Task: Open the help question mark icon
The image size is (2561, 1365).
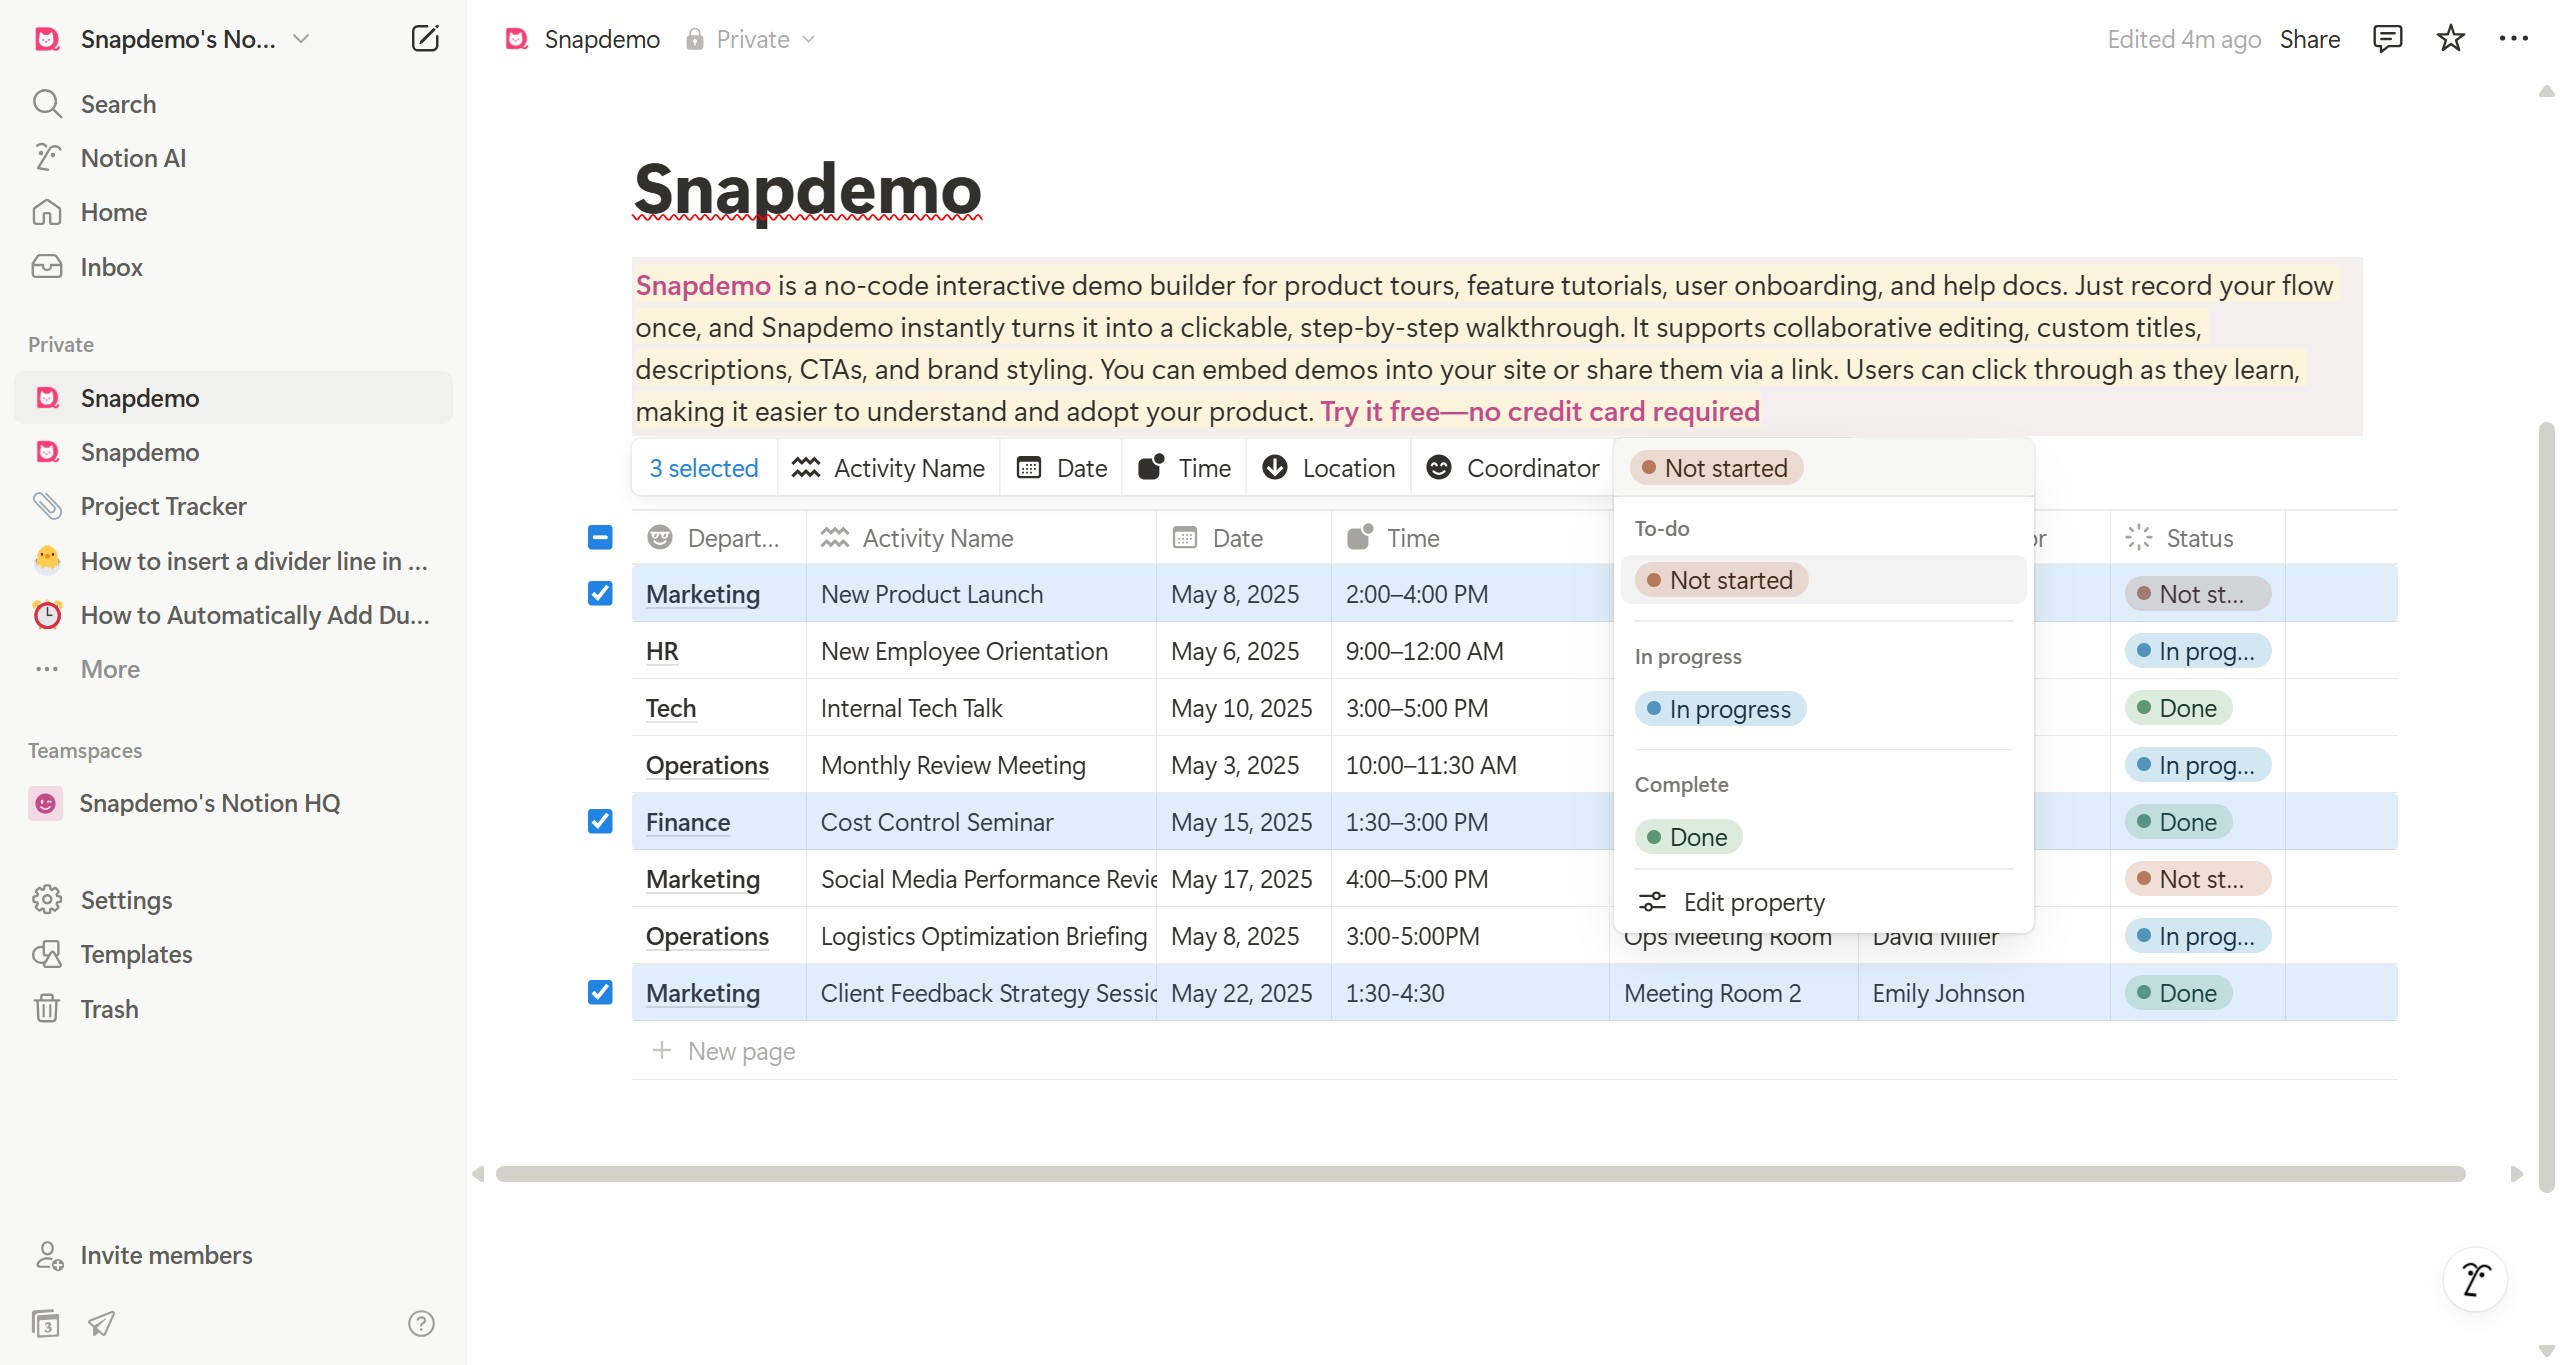Action: coord(421,1323)
